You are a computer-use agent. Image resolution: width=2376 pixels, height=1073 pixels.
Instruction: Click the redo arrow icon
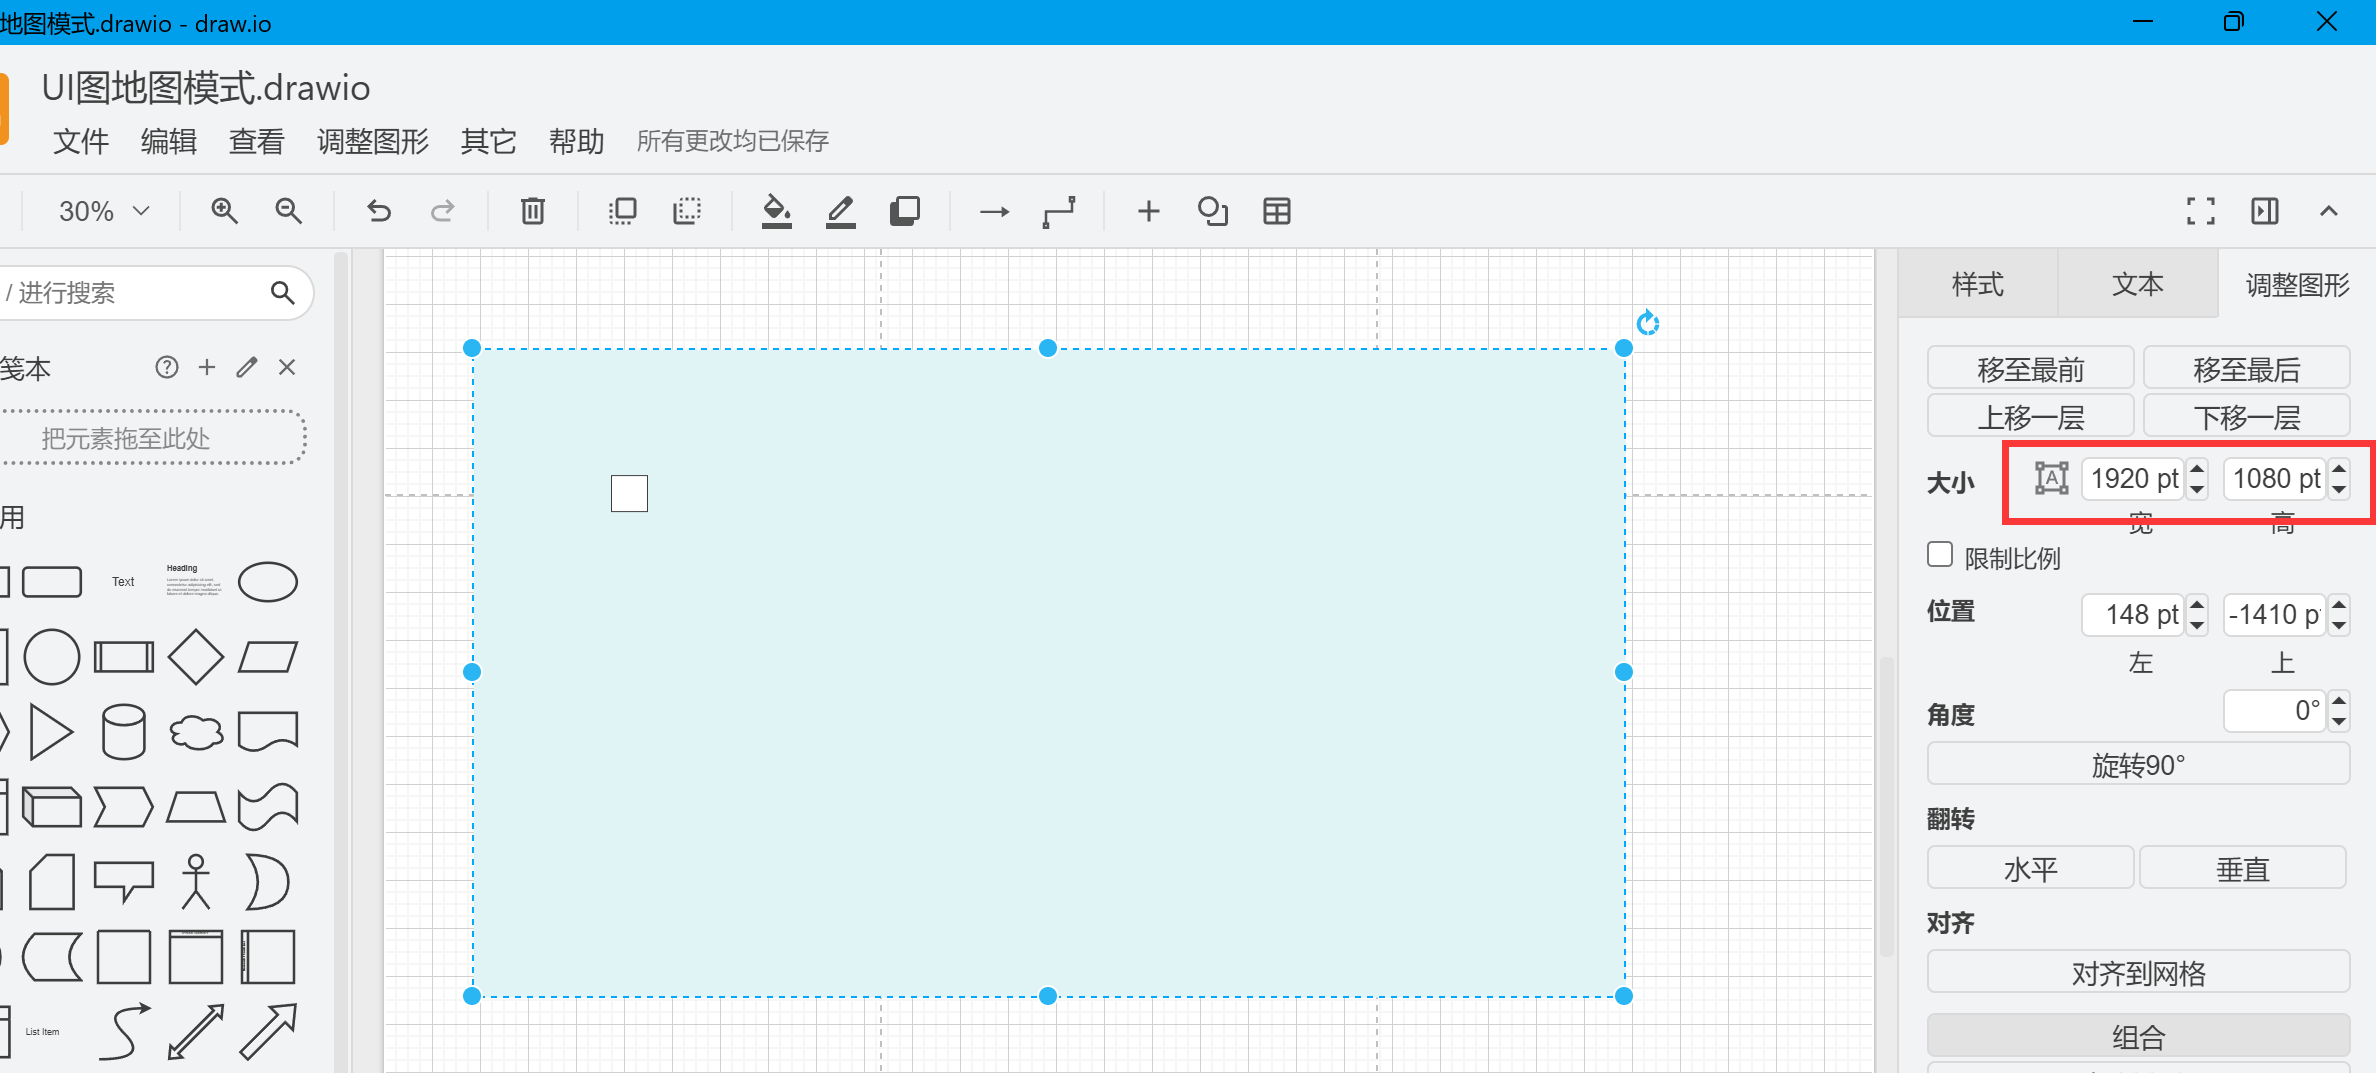[x=443, y=211]
